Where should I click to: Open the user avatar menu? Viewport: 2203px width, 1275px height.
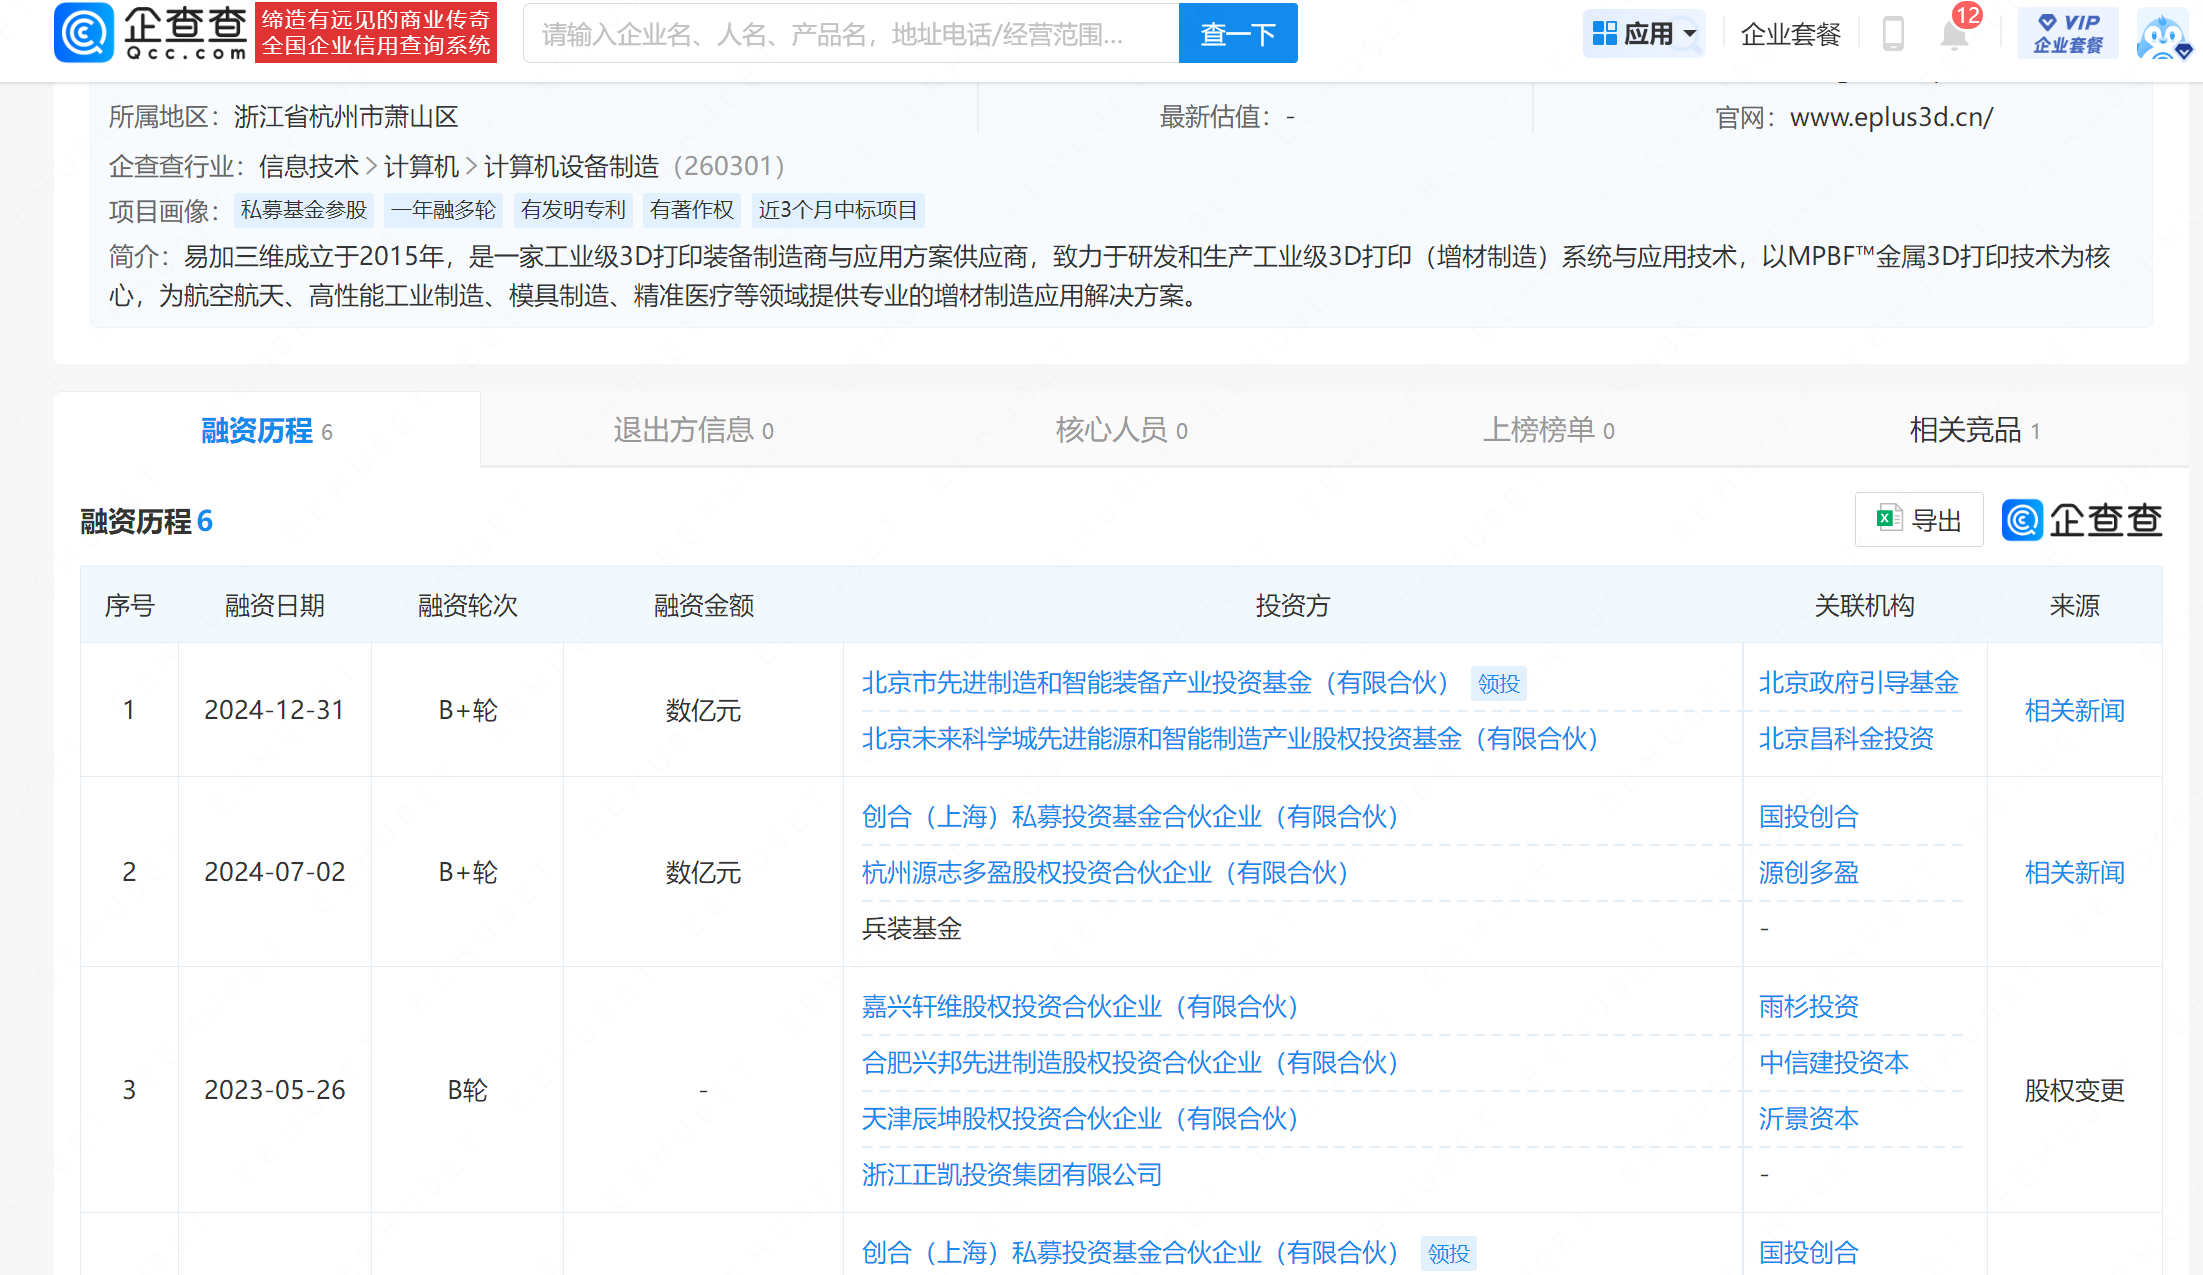click(x=2163, y=35)
